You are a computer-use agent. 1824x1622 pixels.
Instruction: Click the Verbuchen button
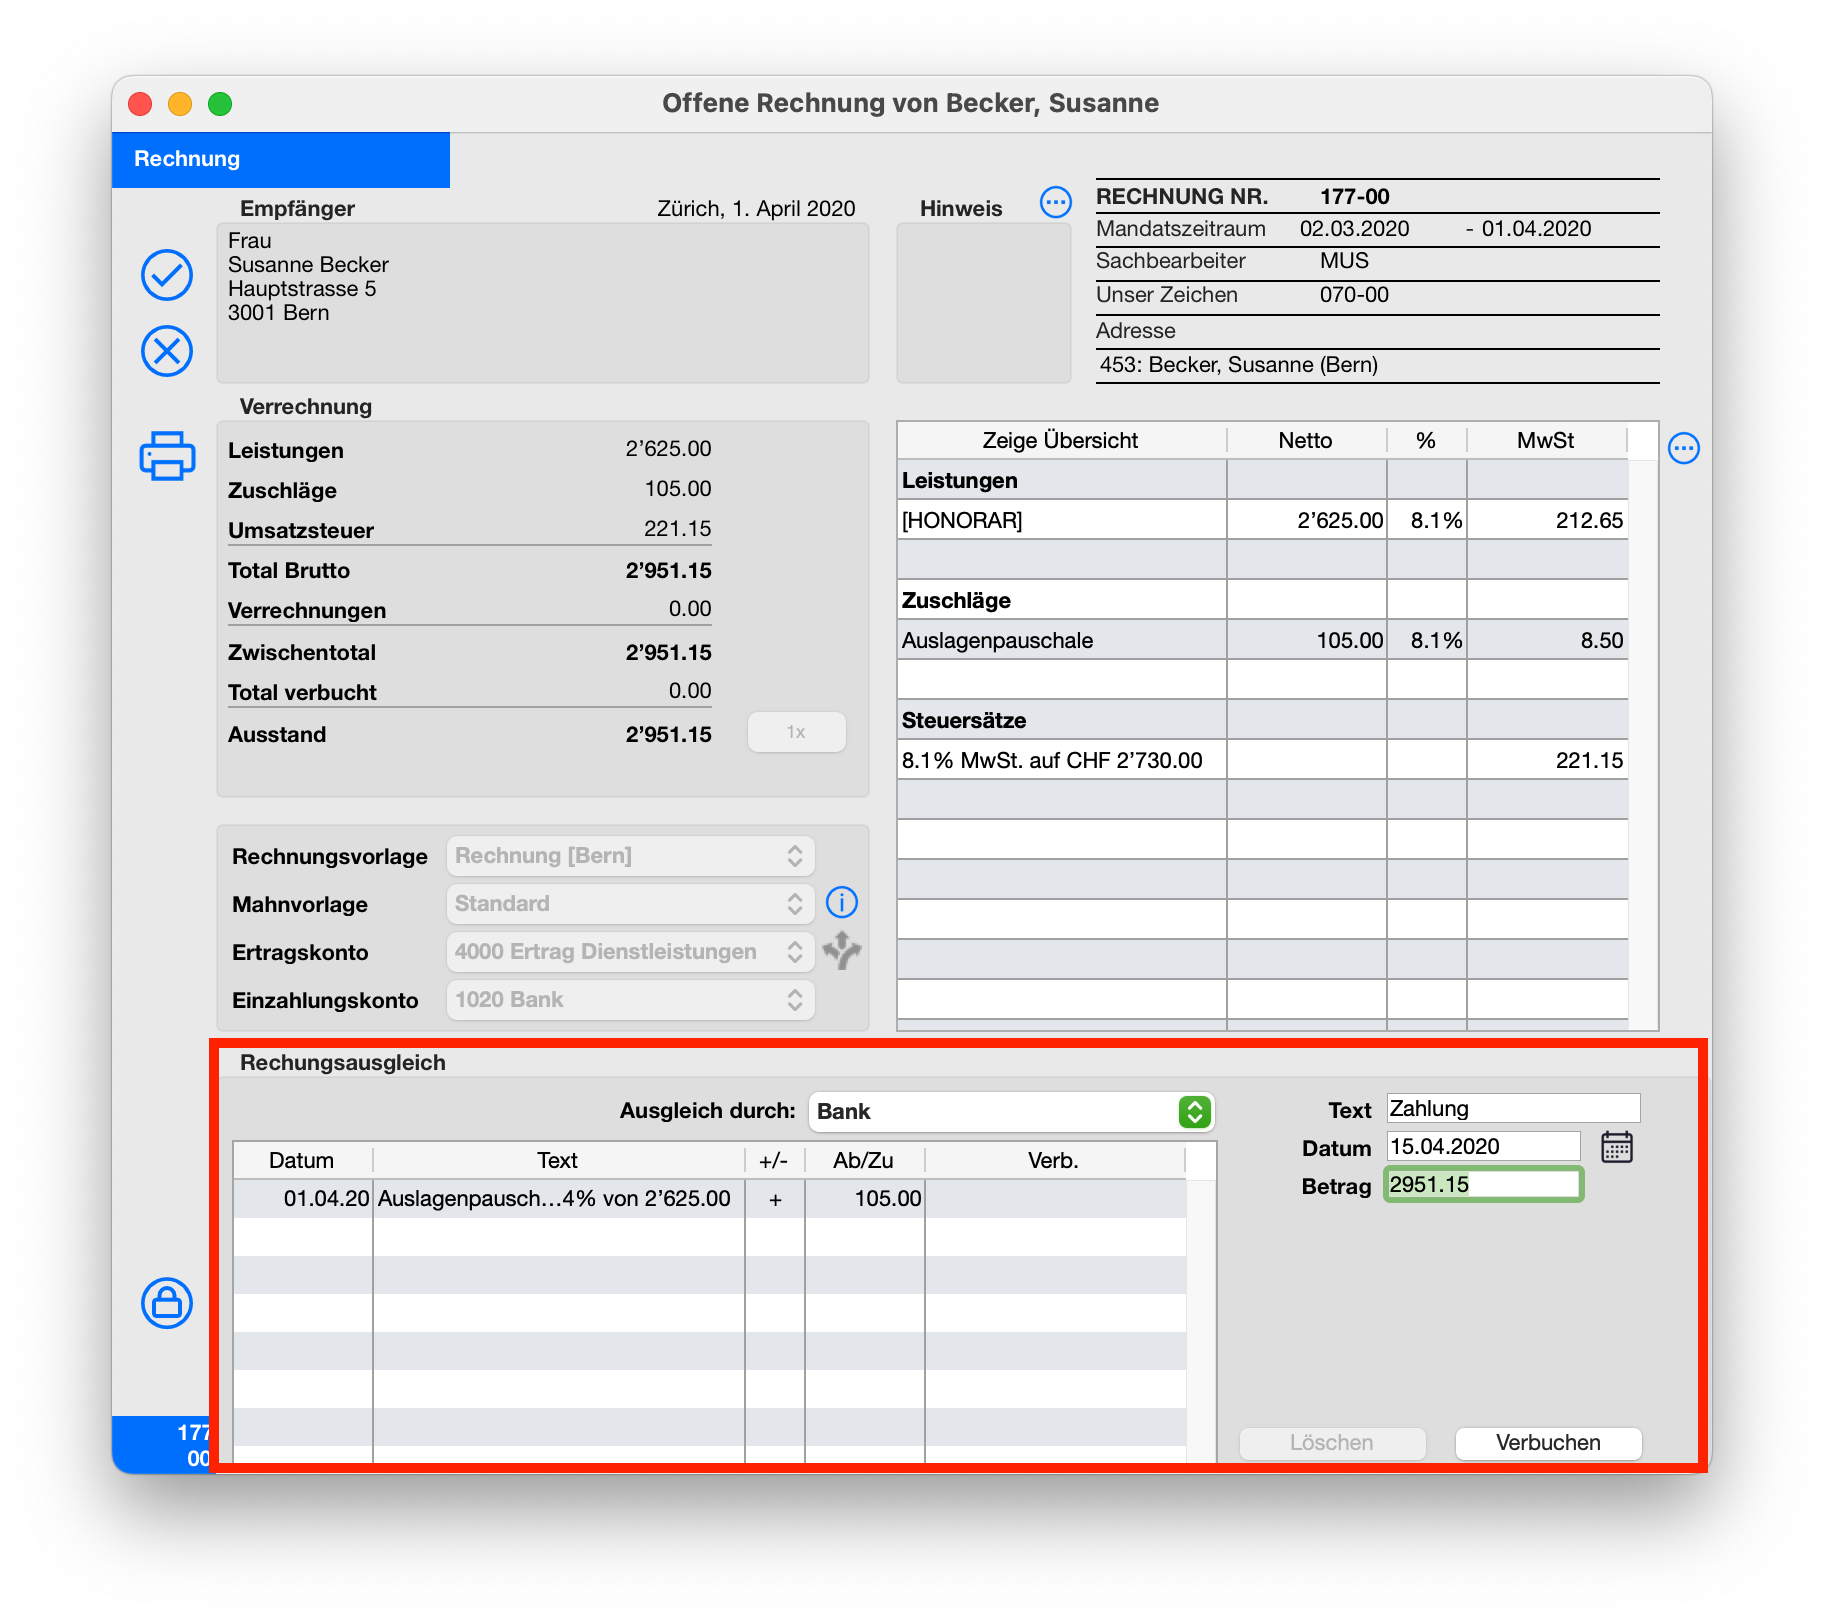[1548, 1443]
